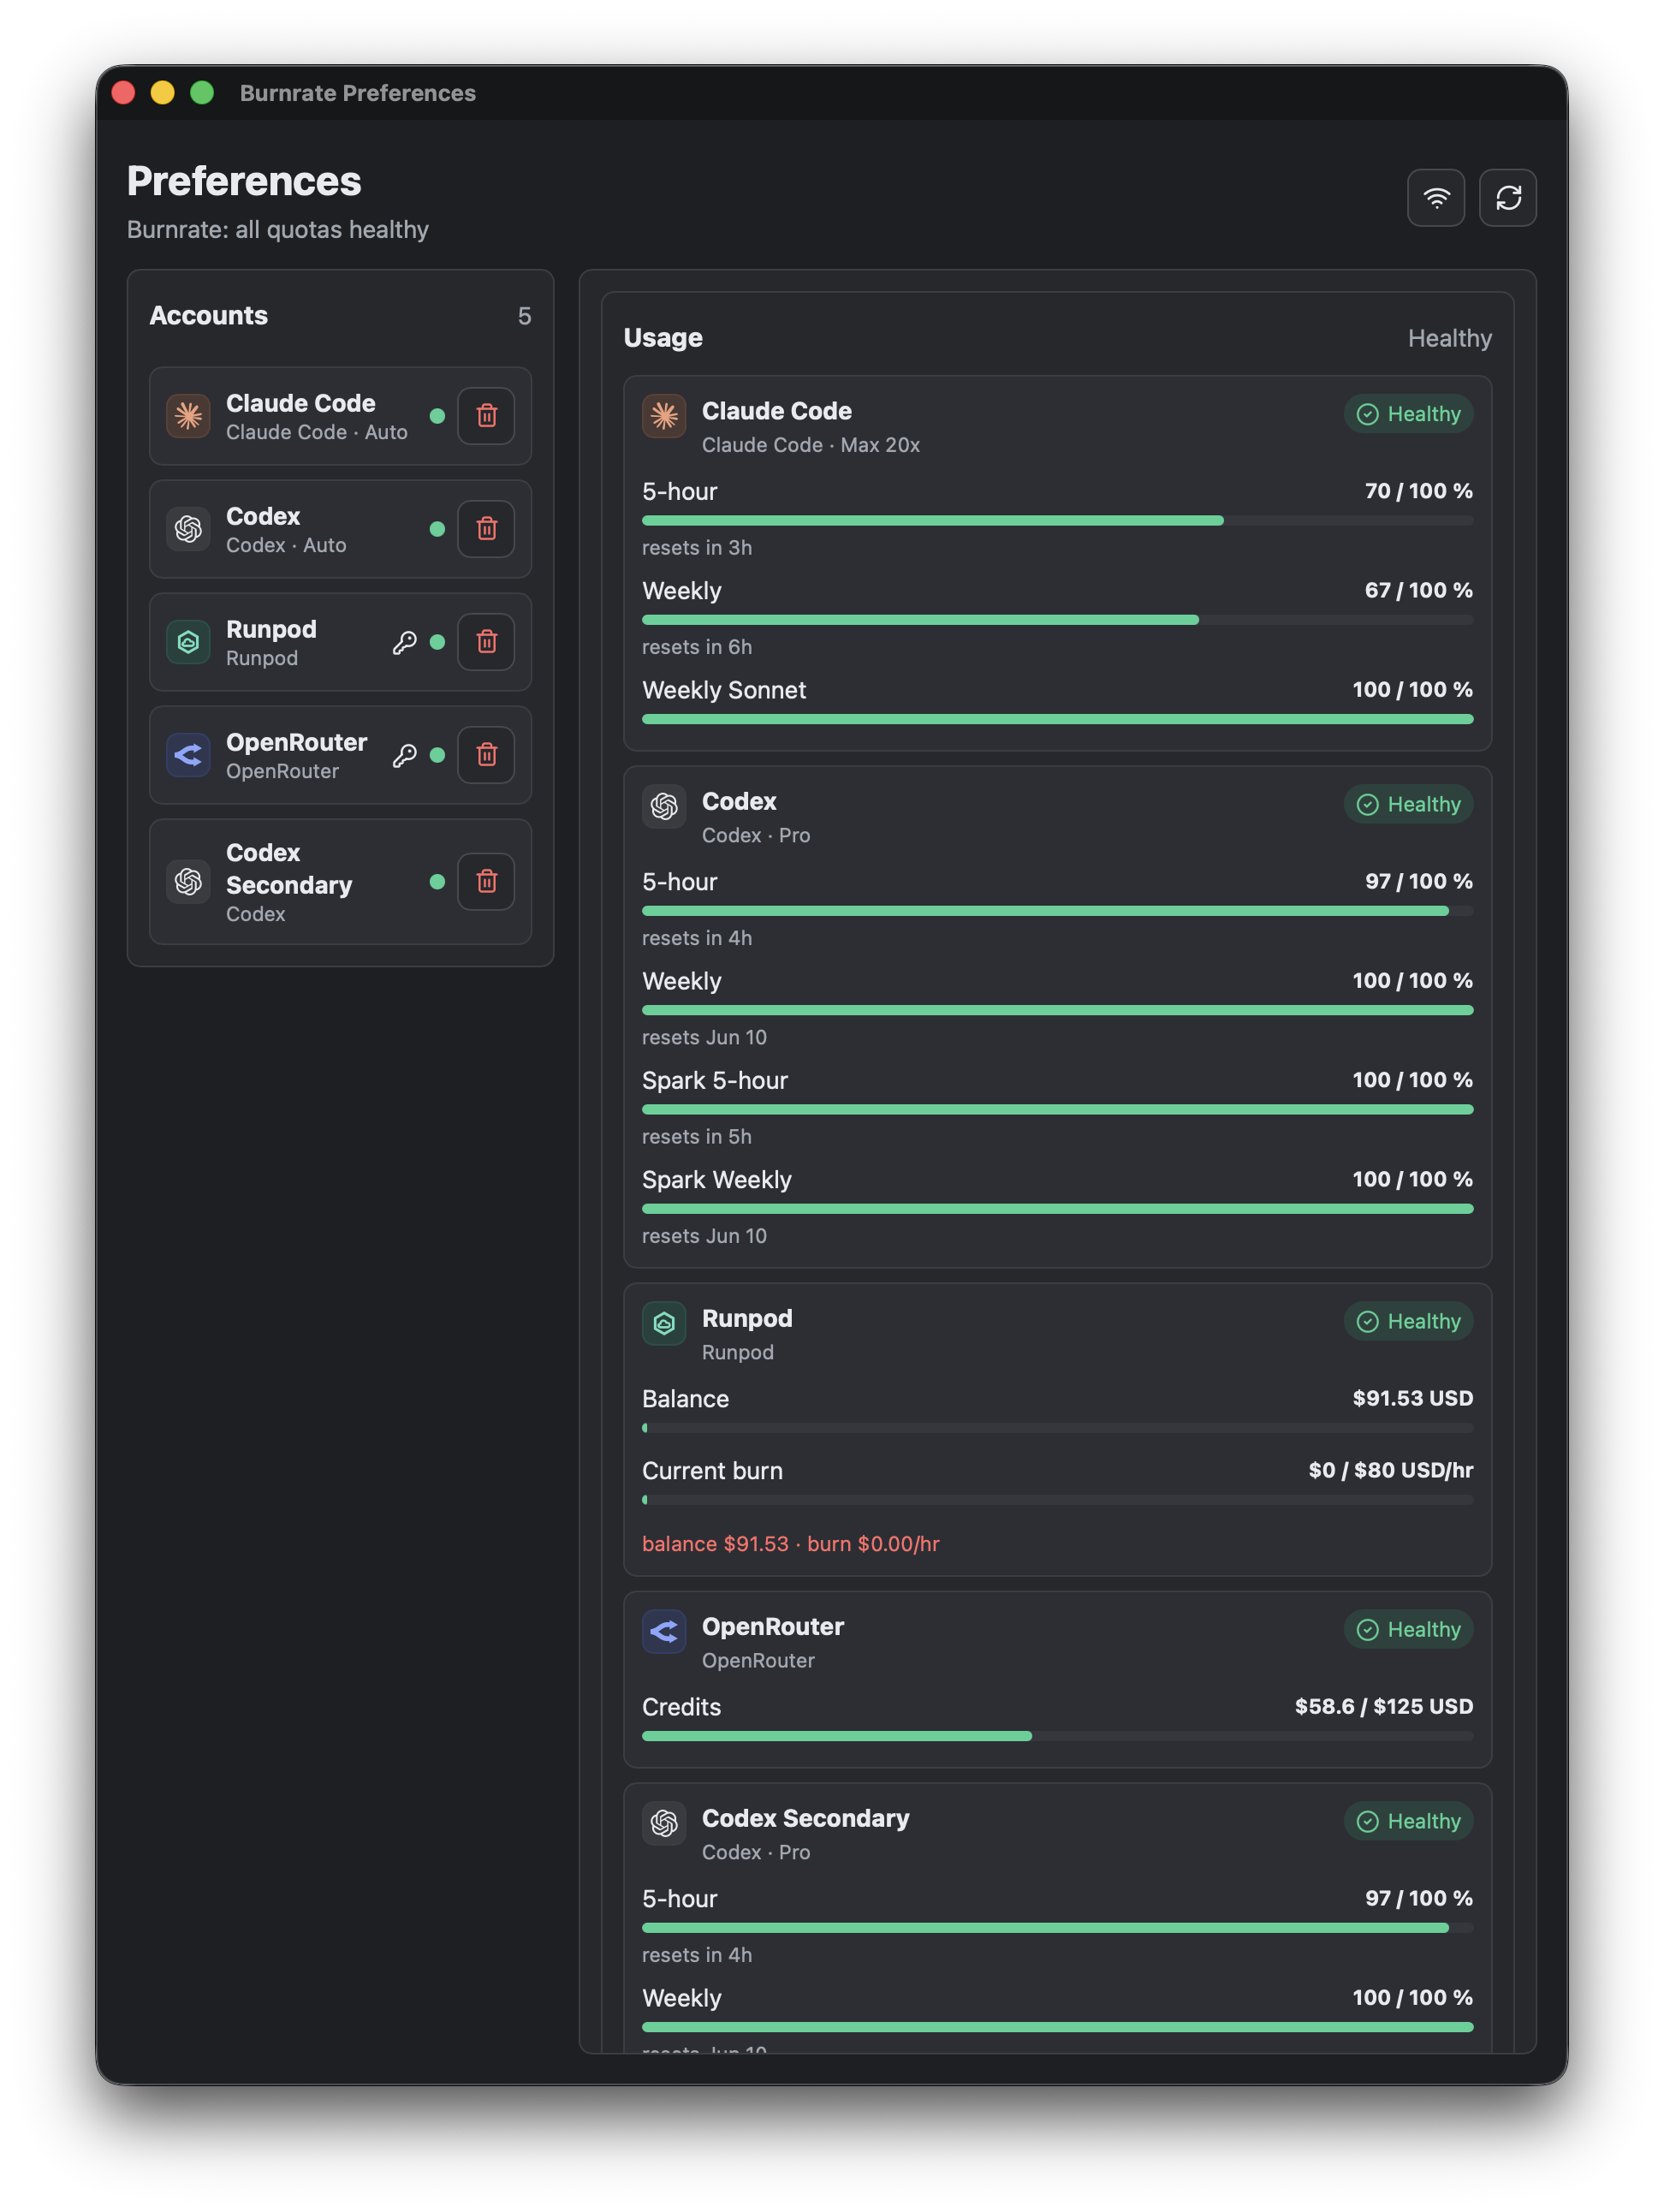Click the 'Preferences' page heading

(244, 182)
